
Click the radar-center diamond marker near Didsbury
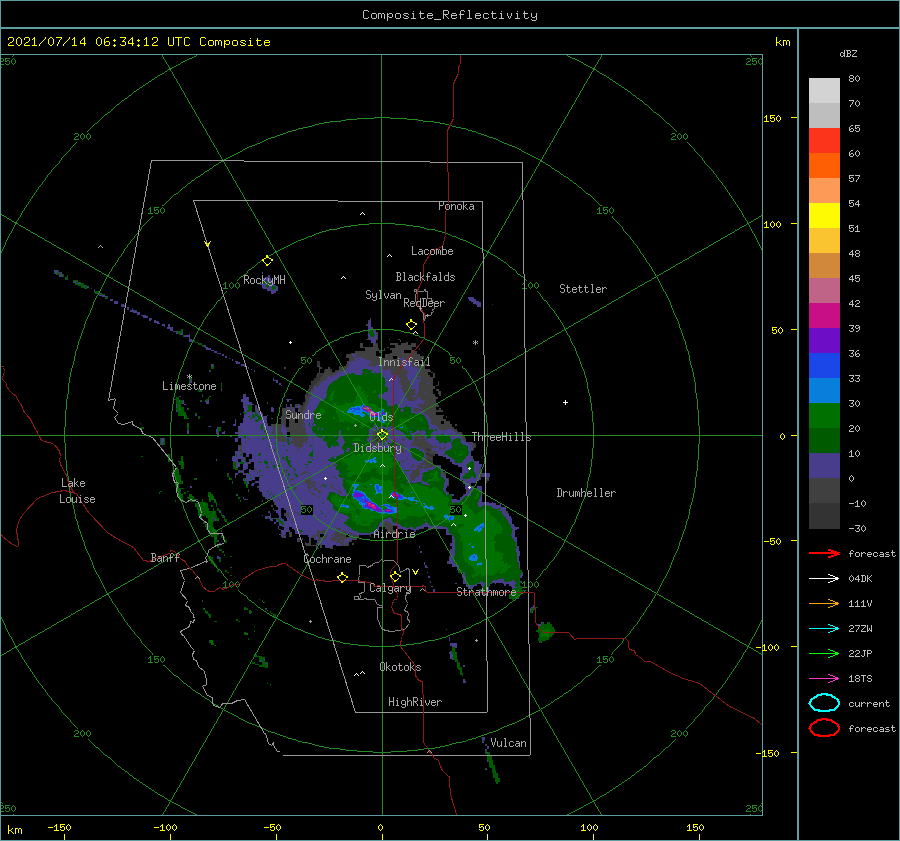coord(382,435)
